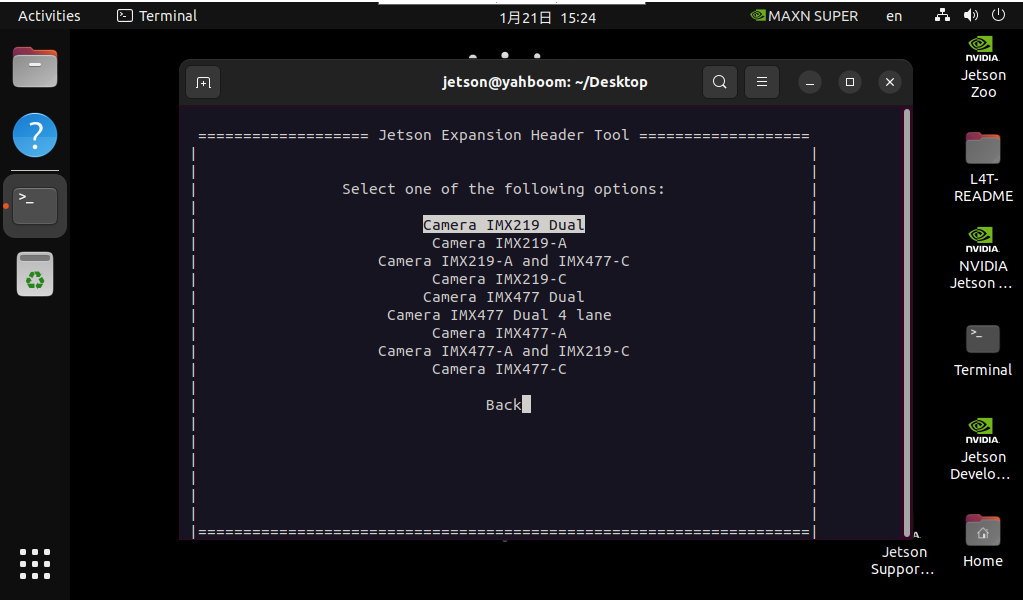Select the Camera IMX219-C option

click(499, 279)
